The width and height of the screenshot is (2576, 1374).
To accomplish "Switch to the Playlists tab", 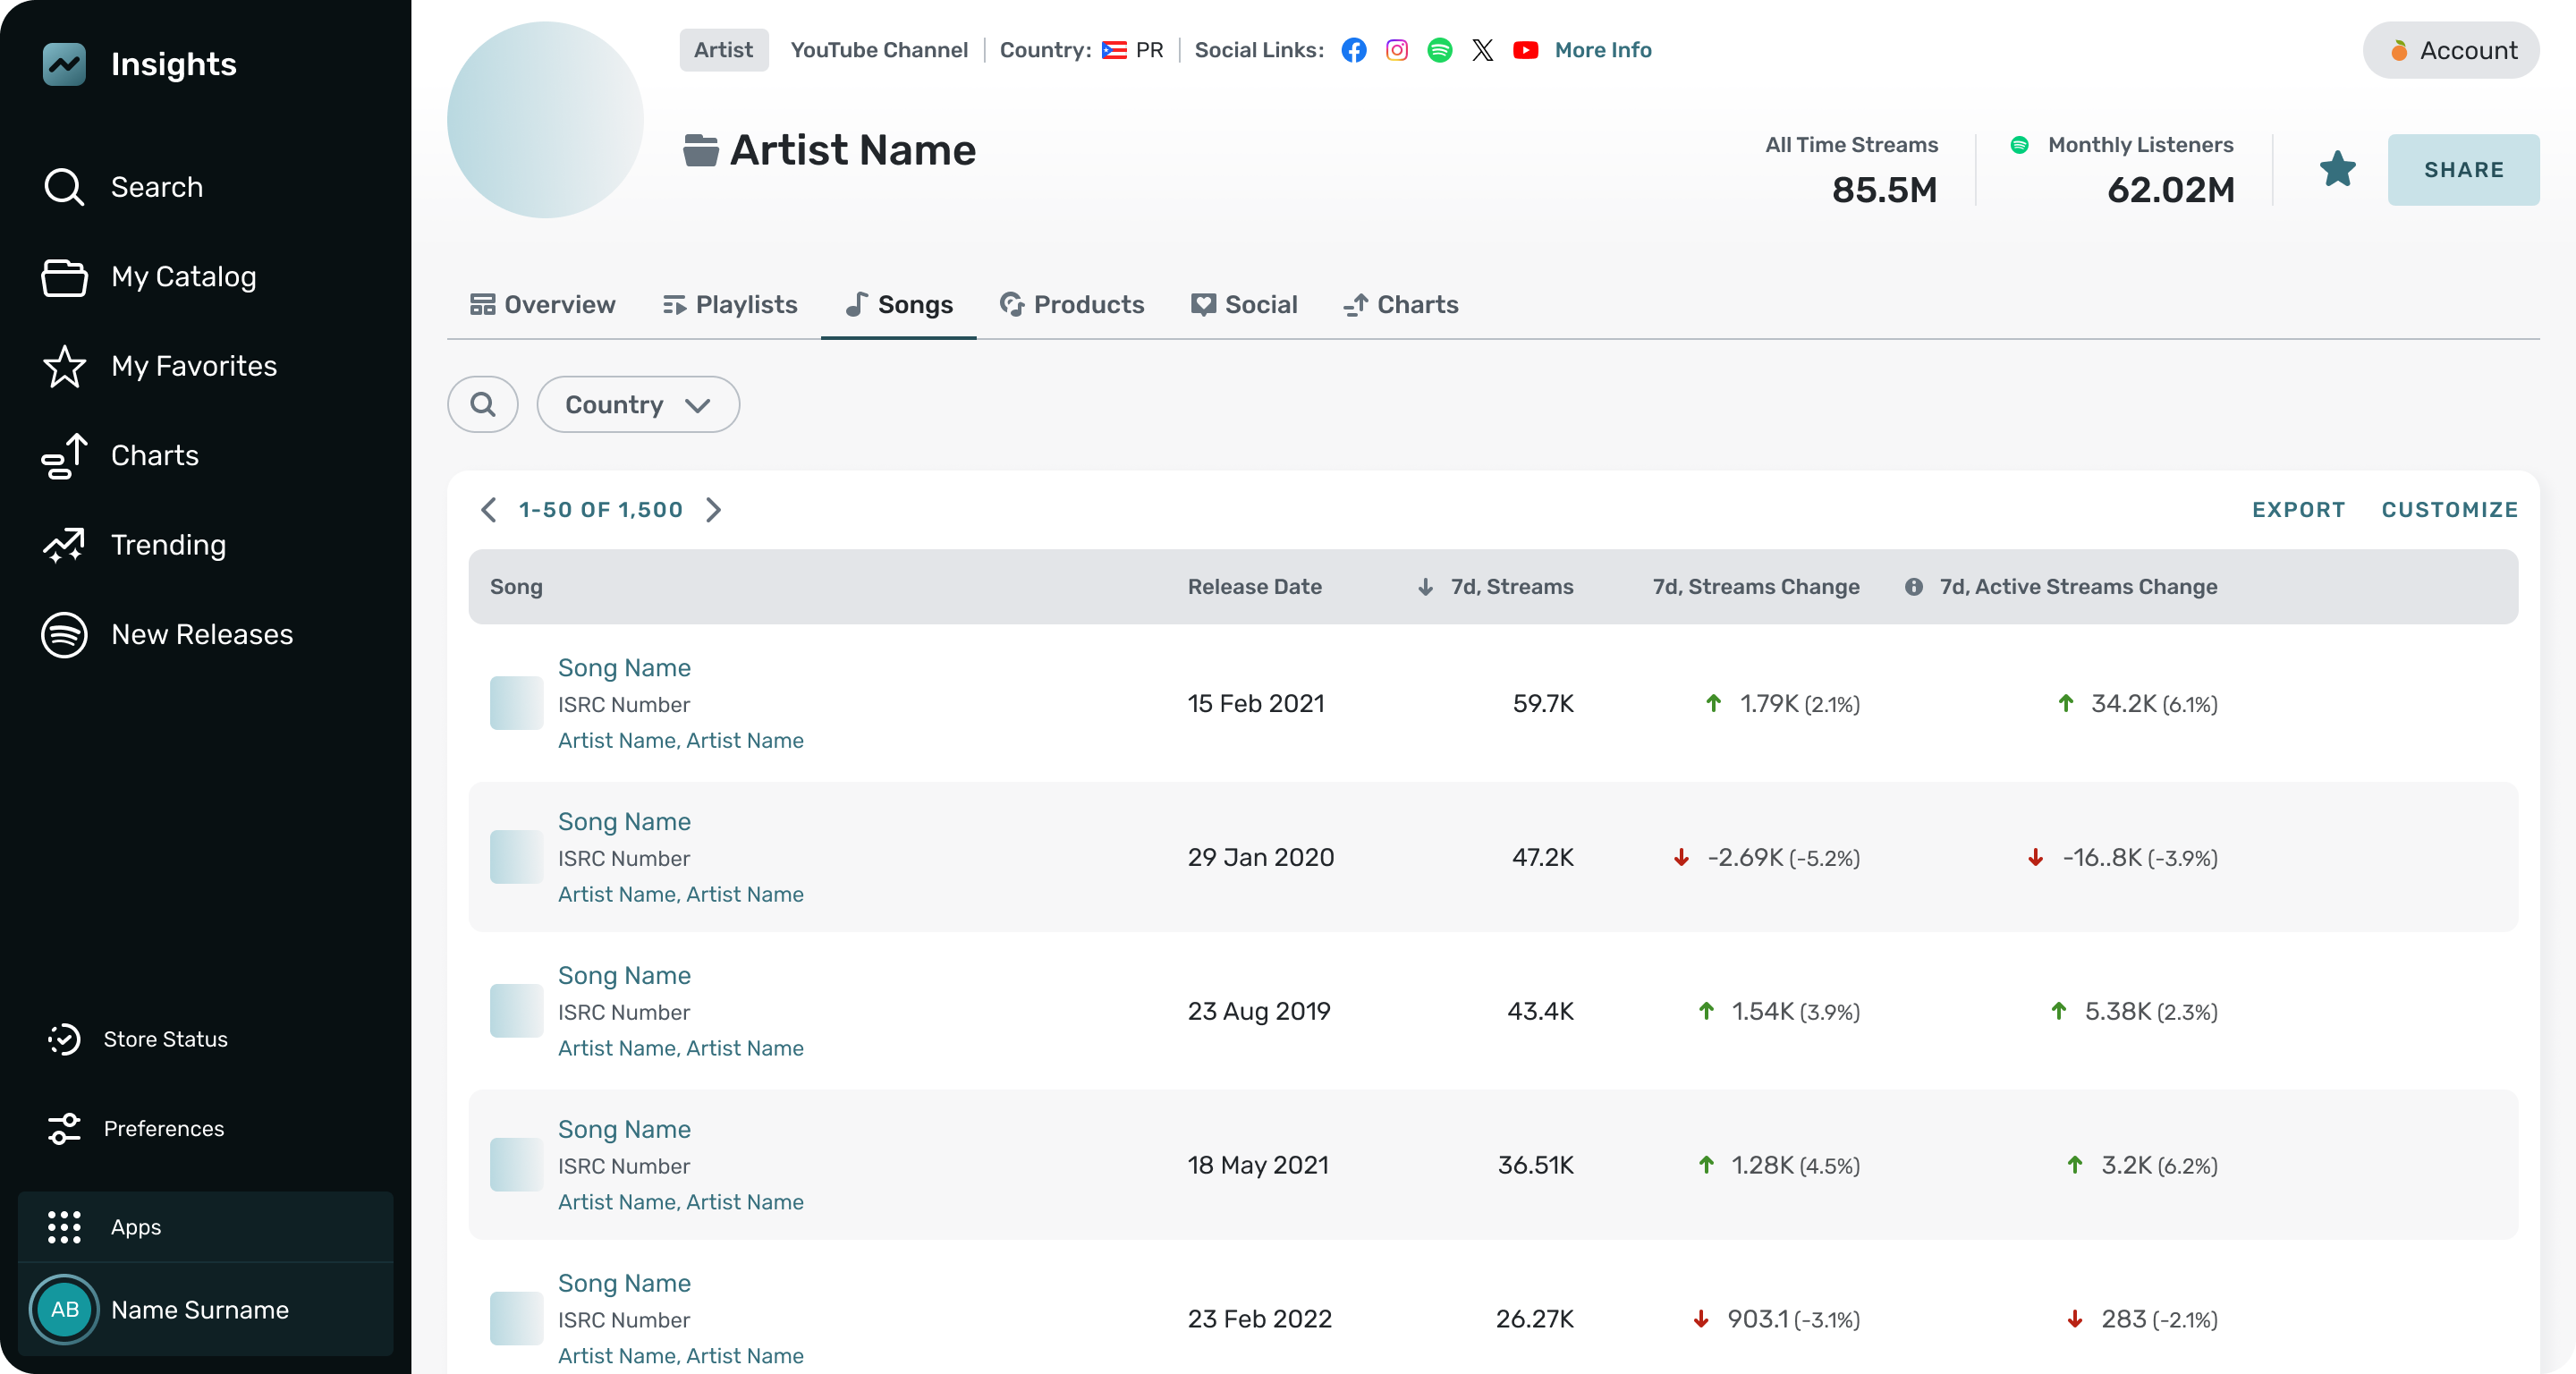I will coord(730,304).
